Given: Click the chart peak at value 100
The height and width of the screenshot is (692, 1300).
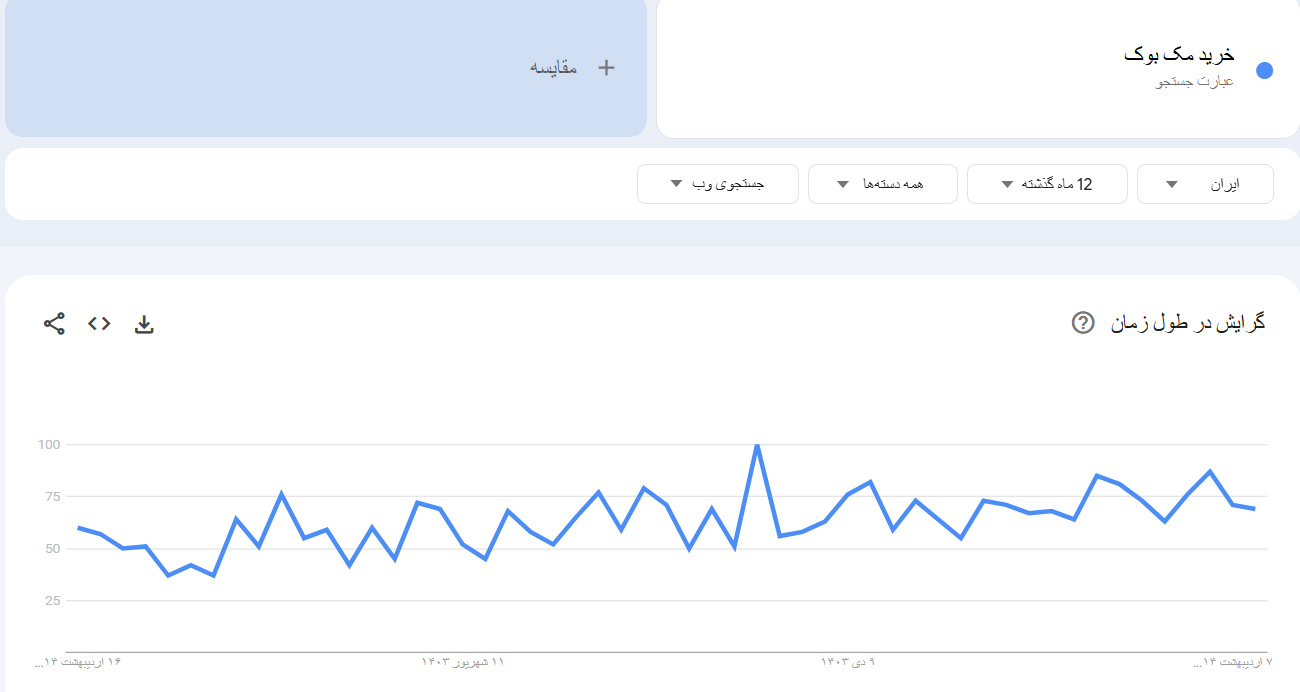Looking at the screenshot, I should 757,445.
